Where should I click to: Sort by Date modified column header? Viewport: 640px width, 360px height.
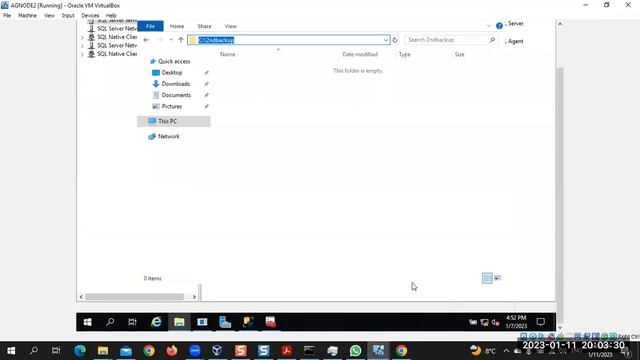tap(360, 54)
